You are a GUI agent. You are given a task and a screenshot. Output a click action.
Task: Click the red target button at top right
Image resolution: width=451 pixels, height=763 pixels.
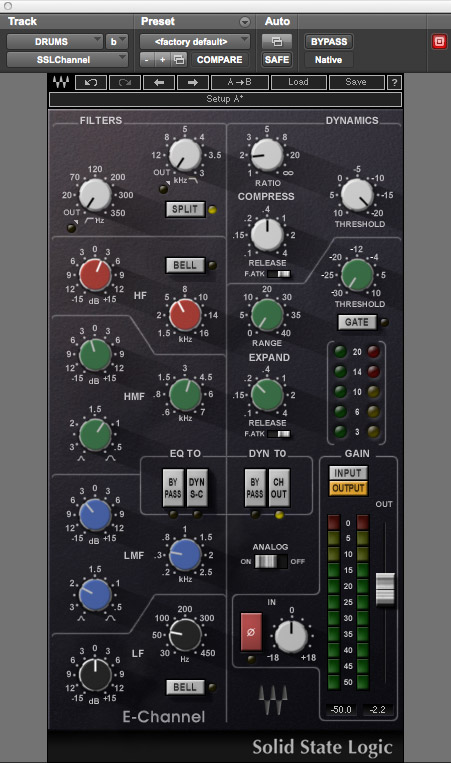(439, 42)
